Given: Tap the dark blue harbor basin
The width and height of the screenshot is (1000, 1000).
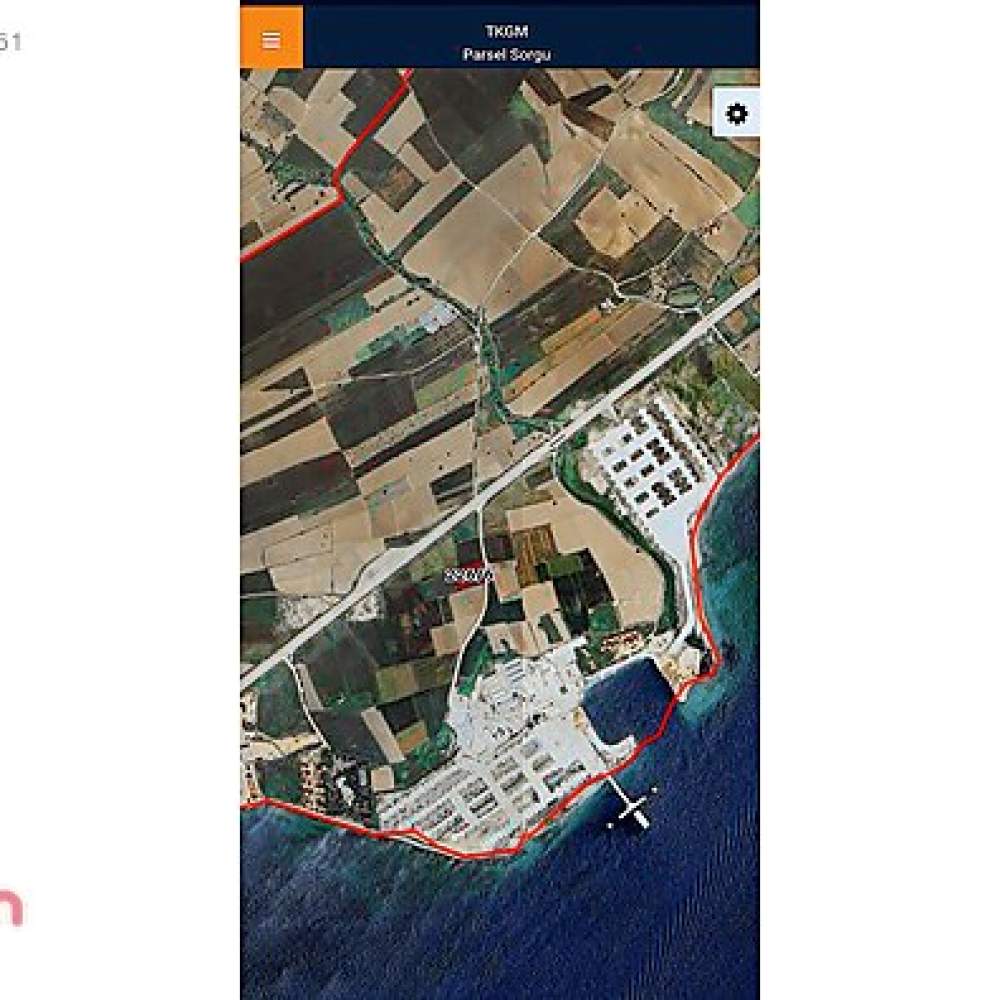Looking at the screenshot, I should click(628, 700).
